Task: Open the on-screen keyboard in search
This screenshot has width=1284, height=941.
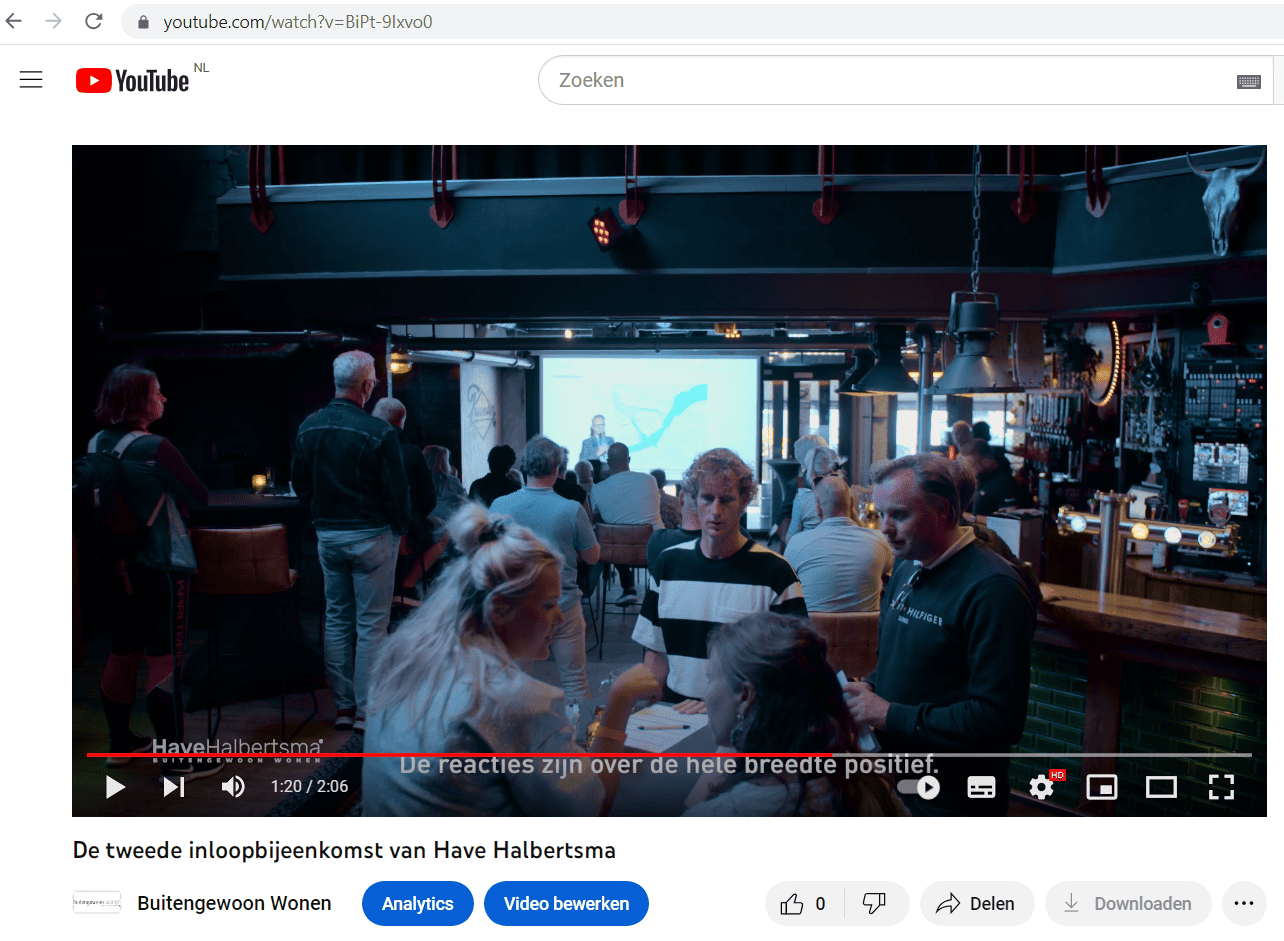Action: (x=1248, y=81)
